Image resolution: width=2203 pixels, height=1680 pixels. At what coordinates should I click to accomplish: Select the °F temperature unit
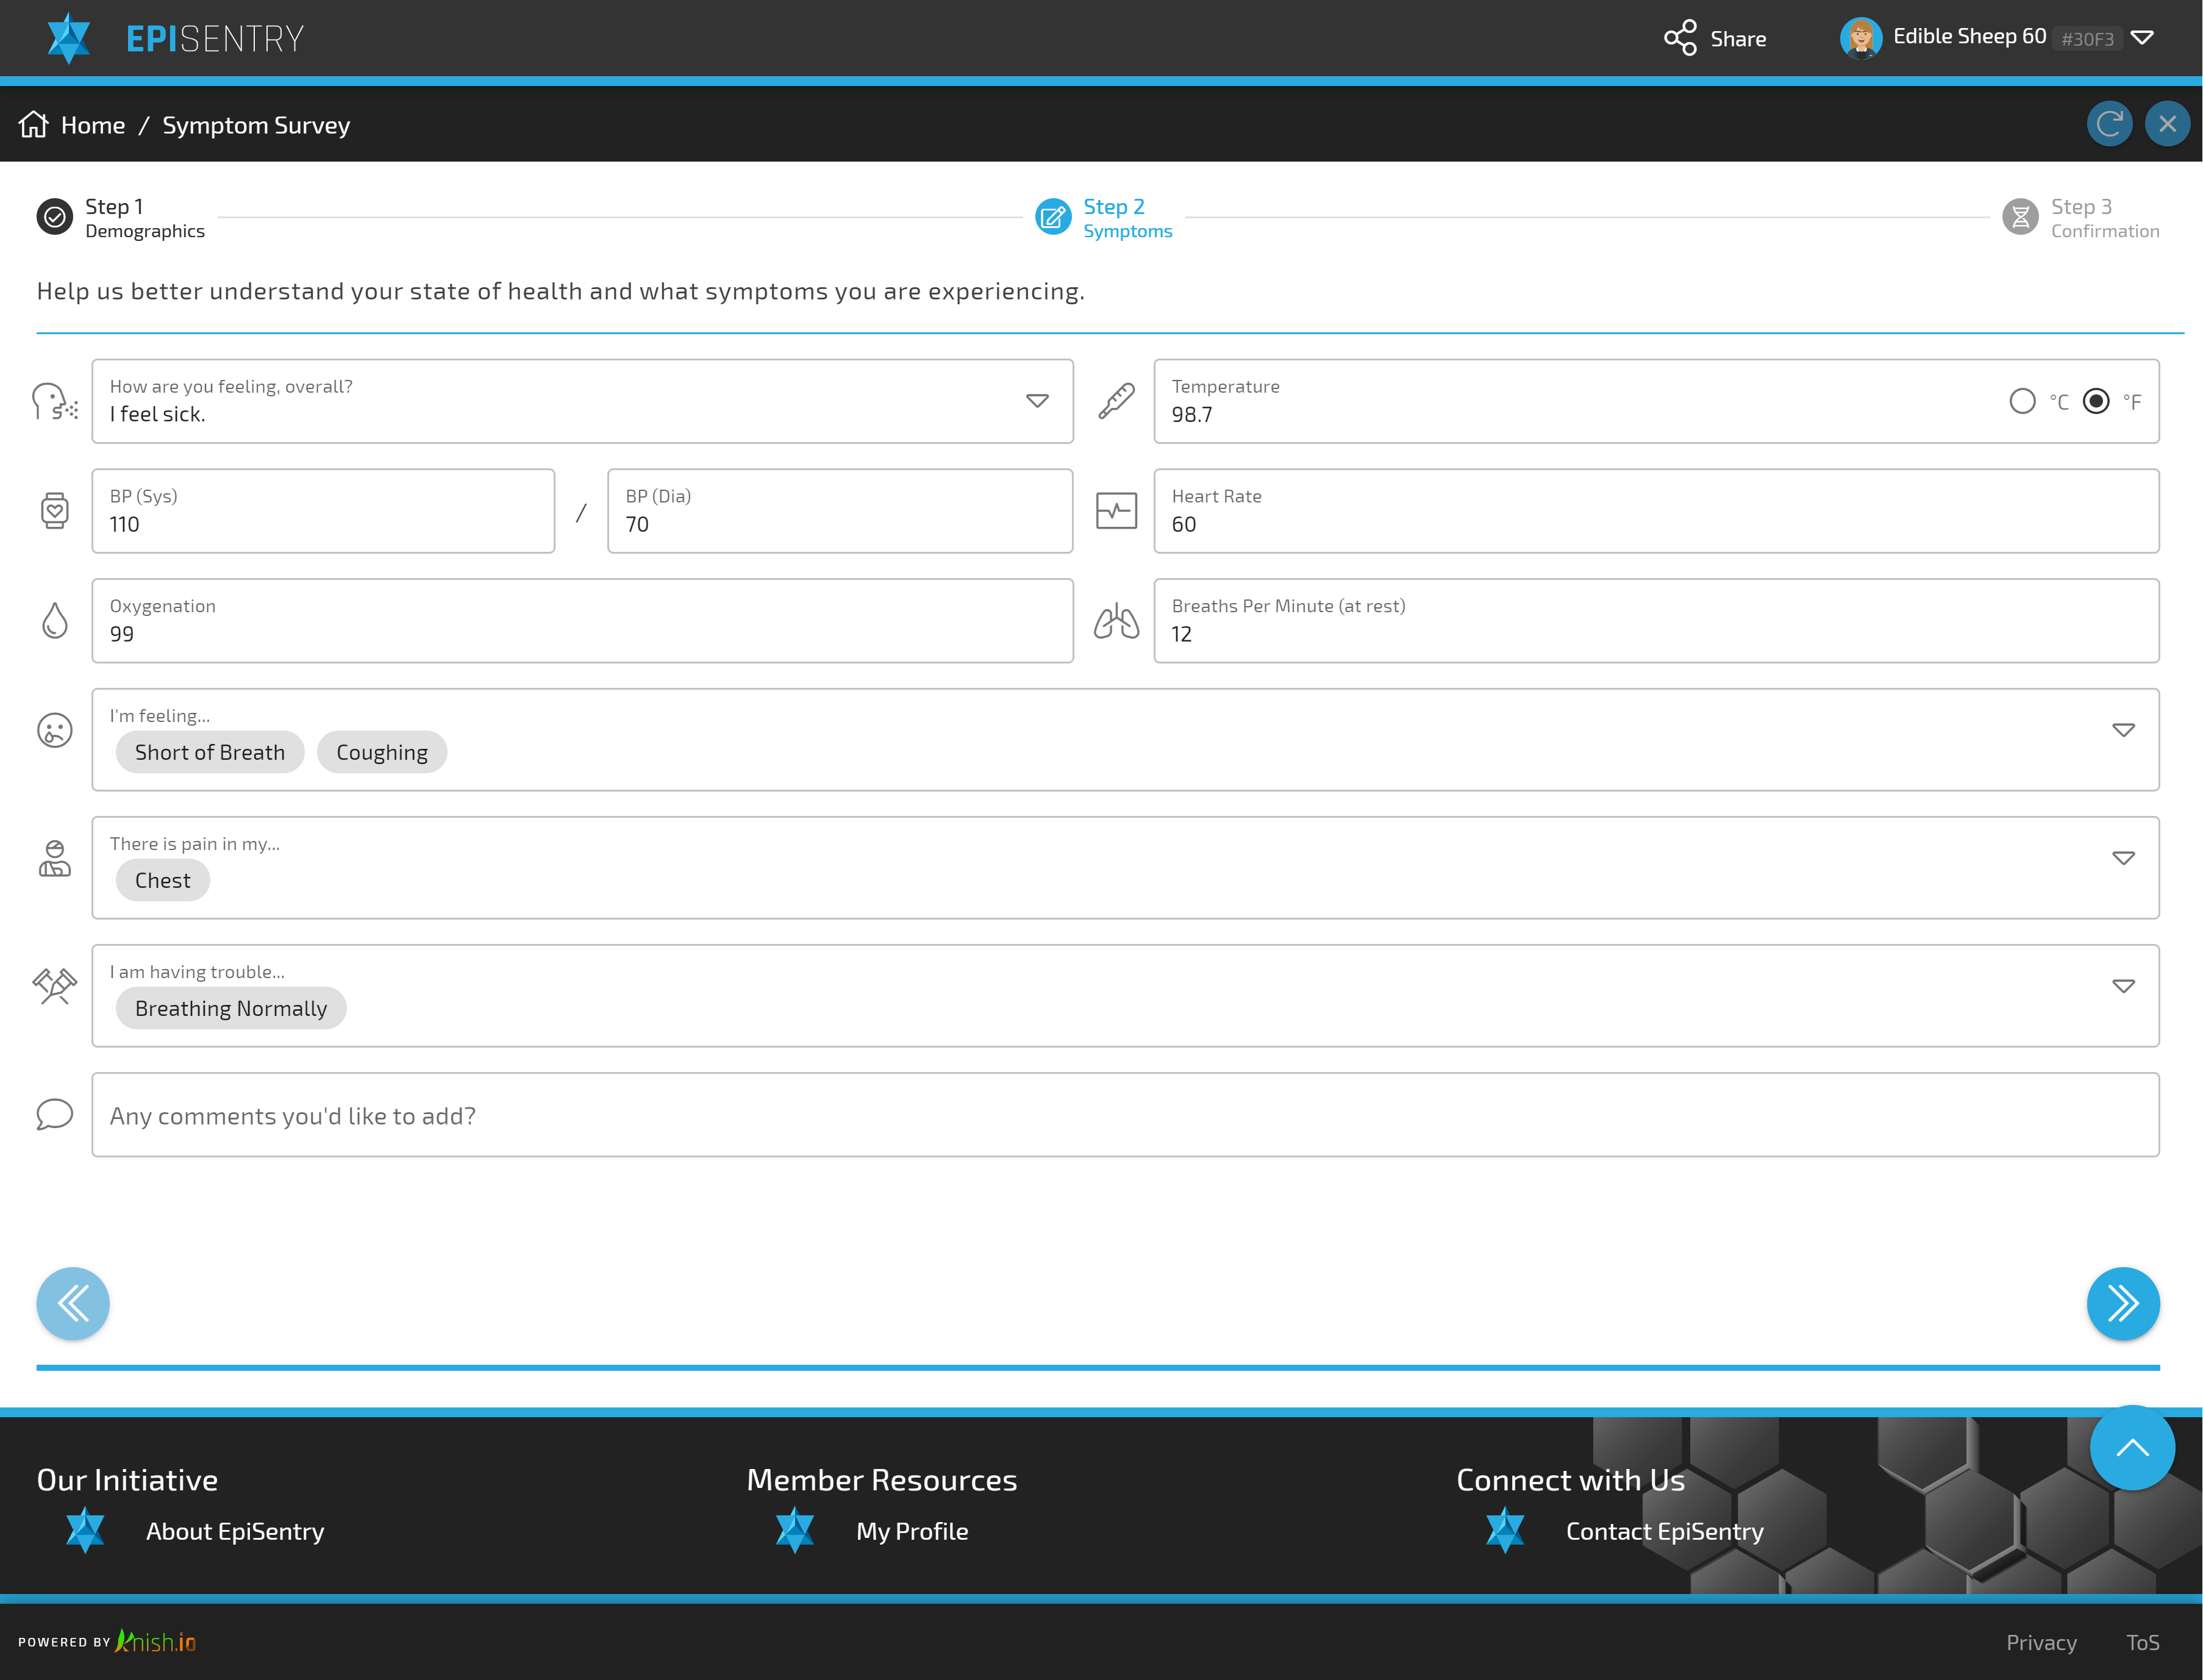(x=2096, y=401)
